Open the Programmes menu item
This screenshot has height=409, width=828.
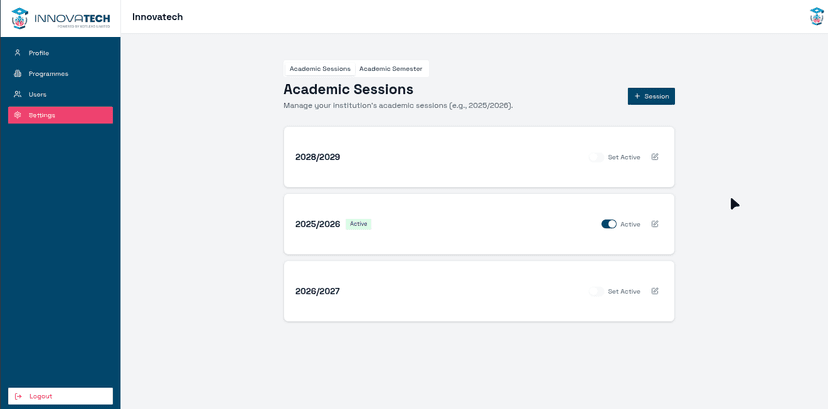48,74
